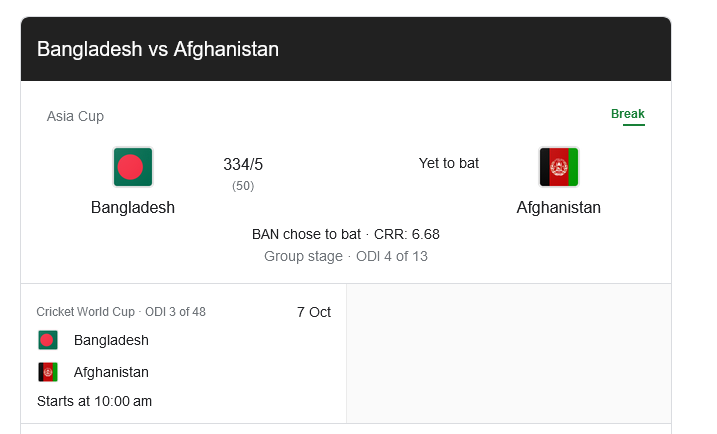Click Starts at 10:00 am text
The width and height of the screenshot is (717, 434).
pyautogui.click(x=94, y=401)
